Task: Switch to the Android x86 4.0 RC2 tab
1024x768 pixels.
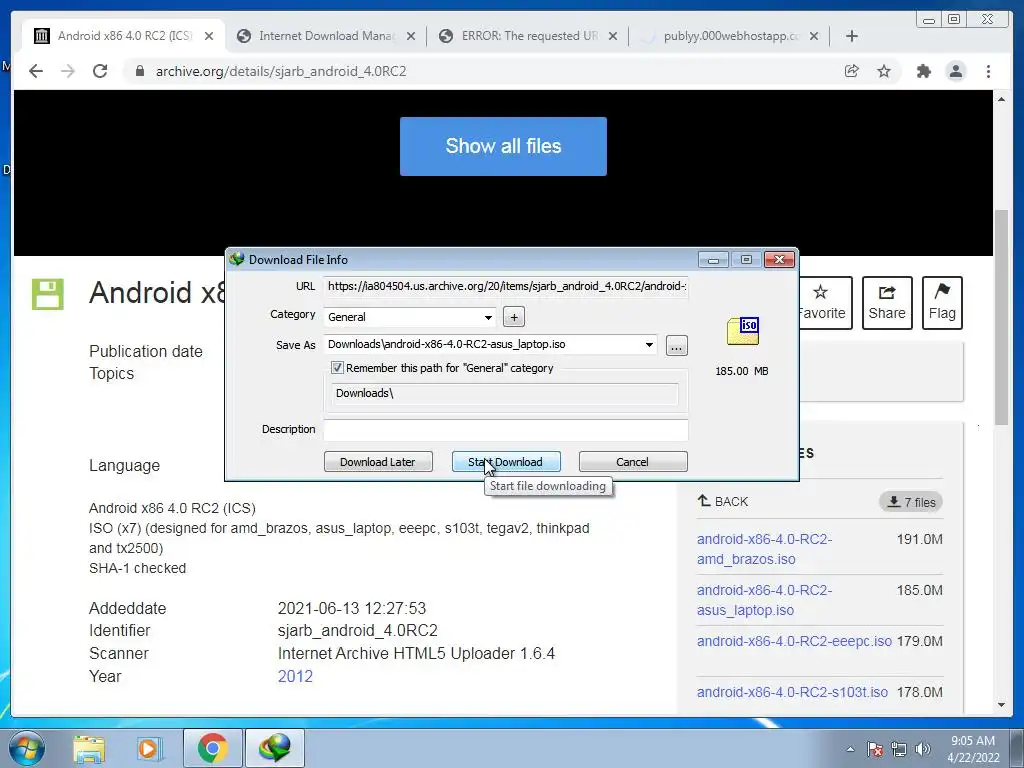Action: click(x=124, y=36)
